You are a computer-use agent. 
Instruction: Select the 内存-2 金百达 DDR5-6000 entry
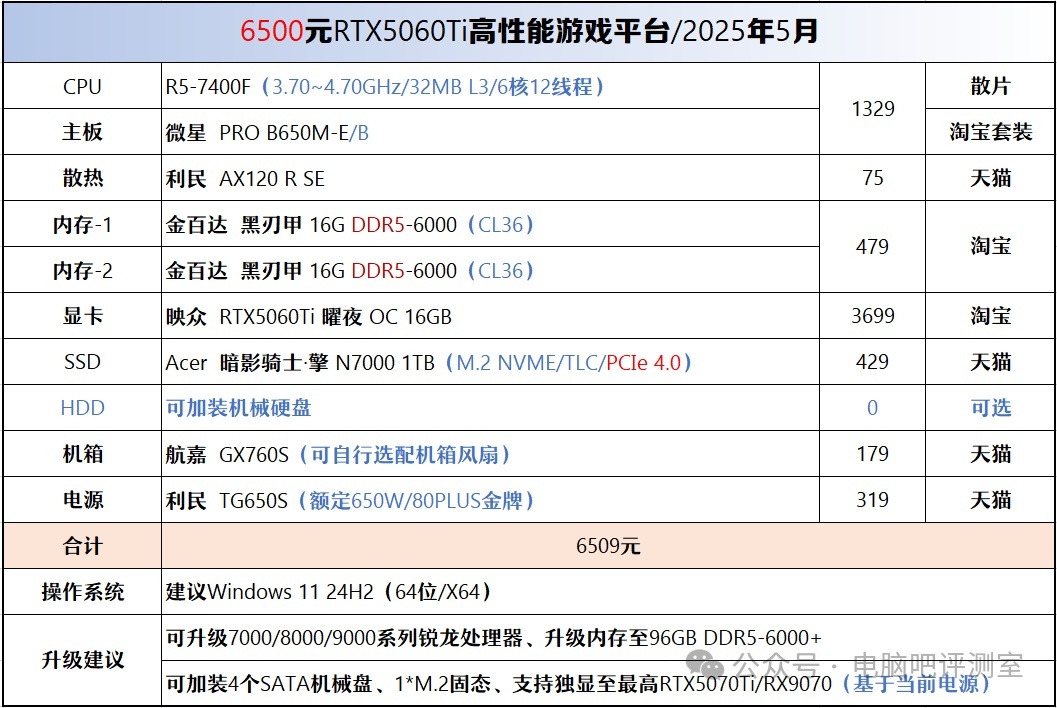(x=350, y=271)
